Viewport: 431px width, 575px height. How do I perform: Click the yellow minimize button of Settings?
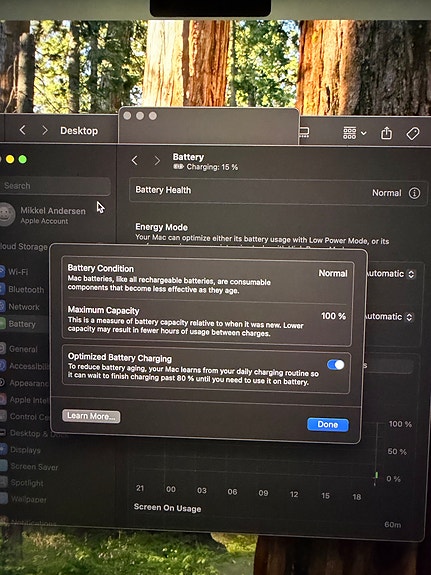(x=10, y=159)
